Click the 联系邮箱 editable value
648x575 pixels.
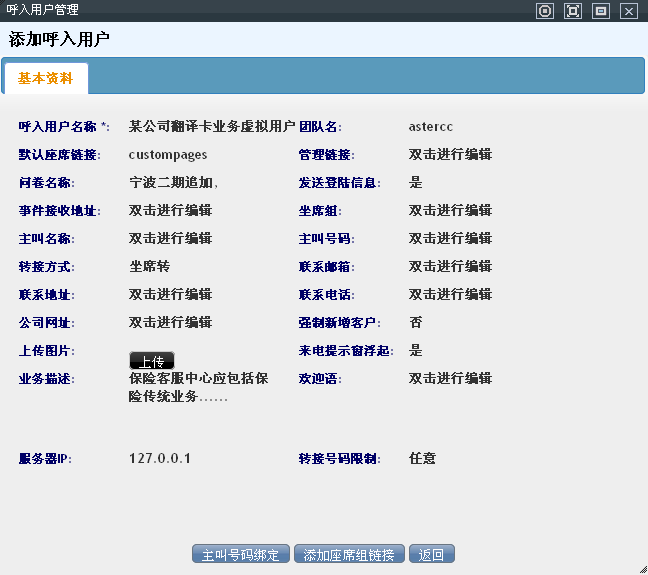[x=450, y=267]
